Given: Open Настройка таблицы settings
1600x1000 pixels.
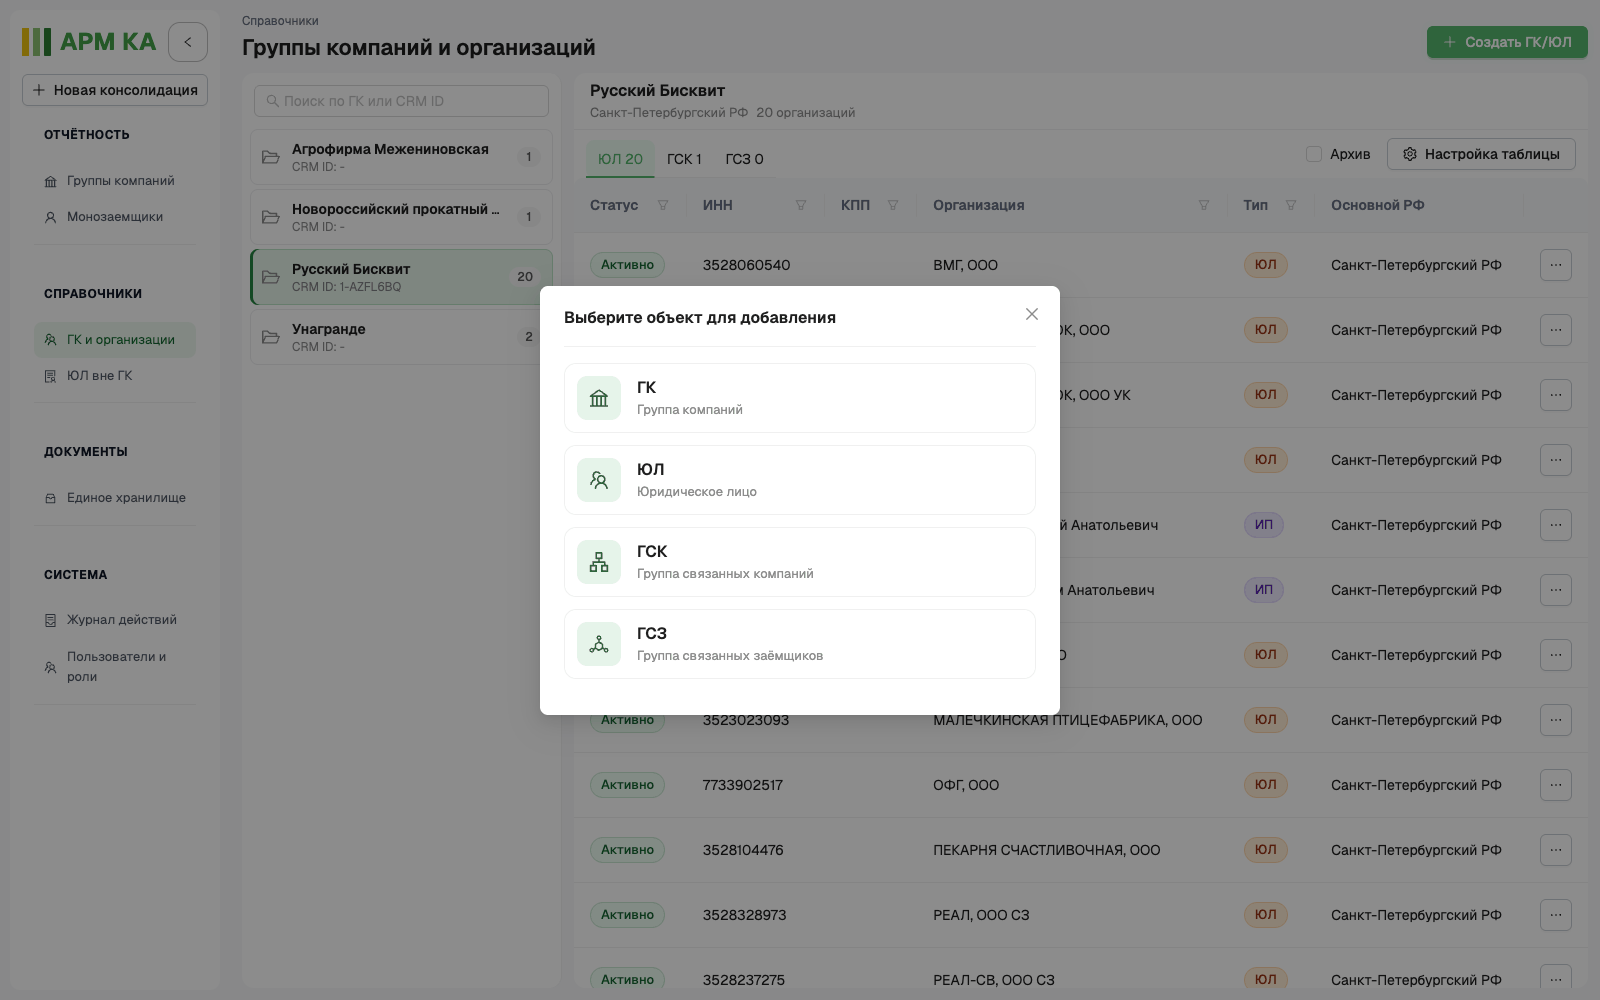Looking at the screenshot, I should coord(1481,154).
